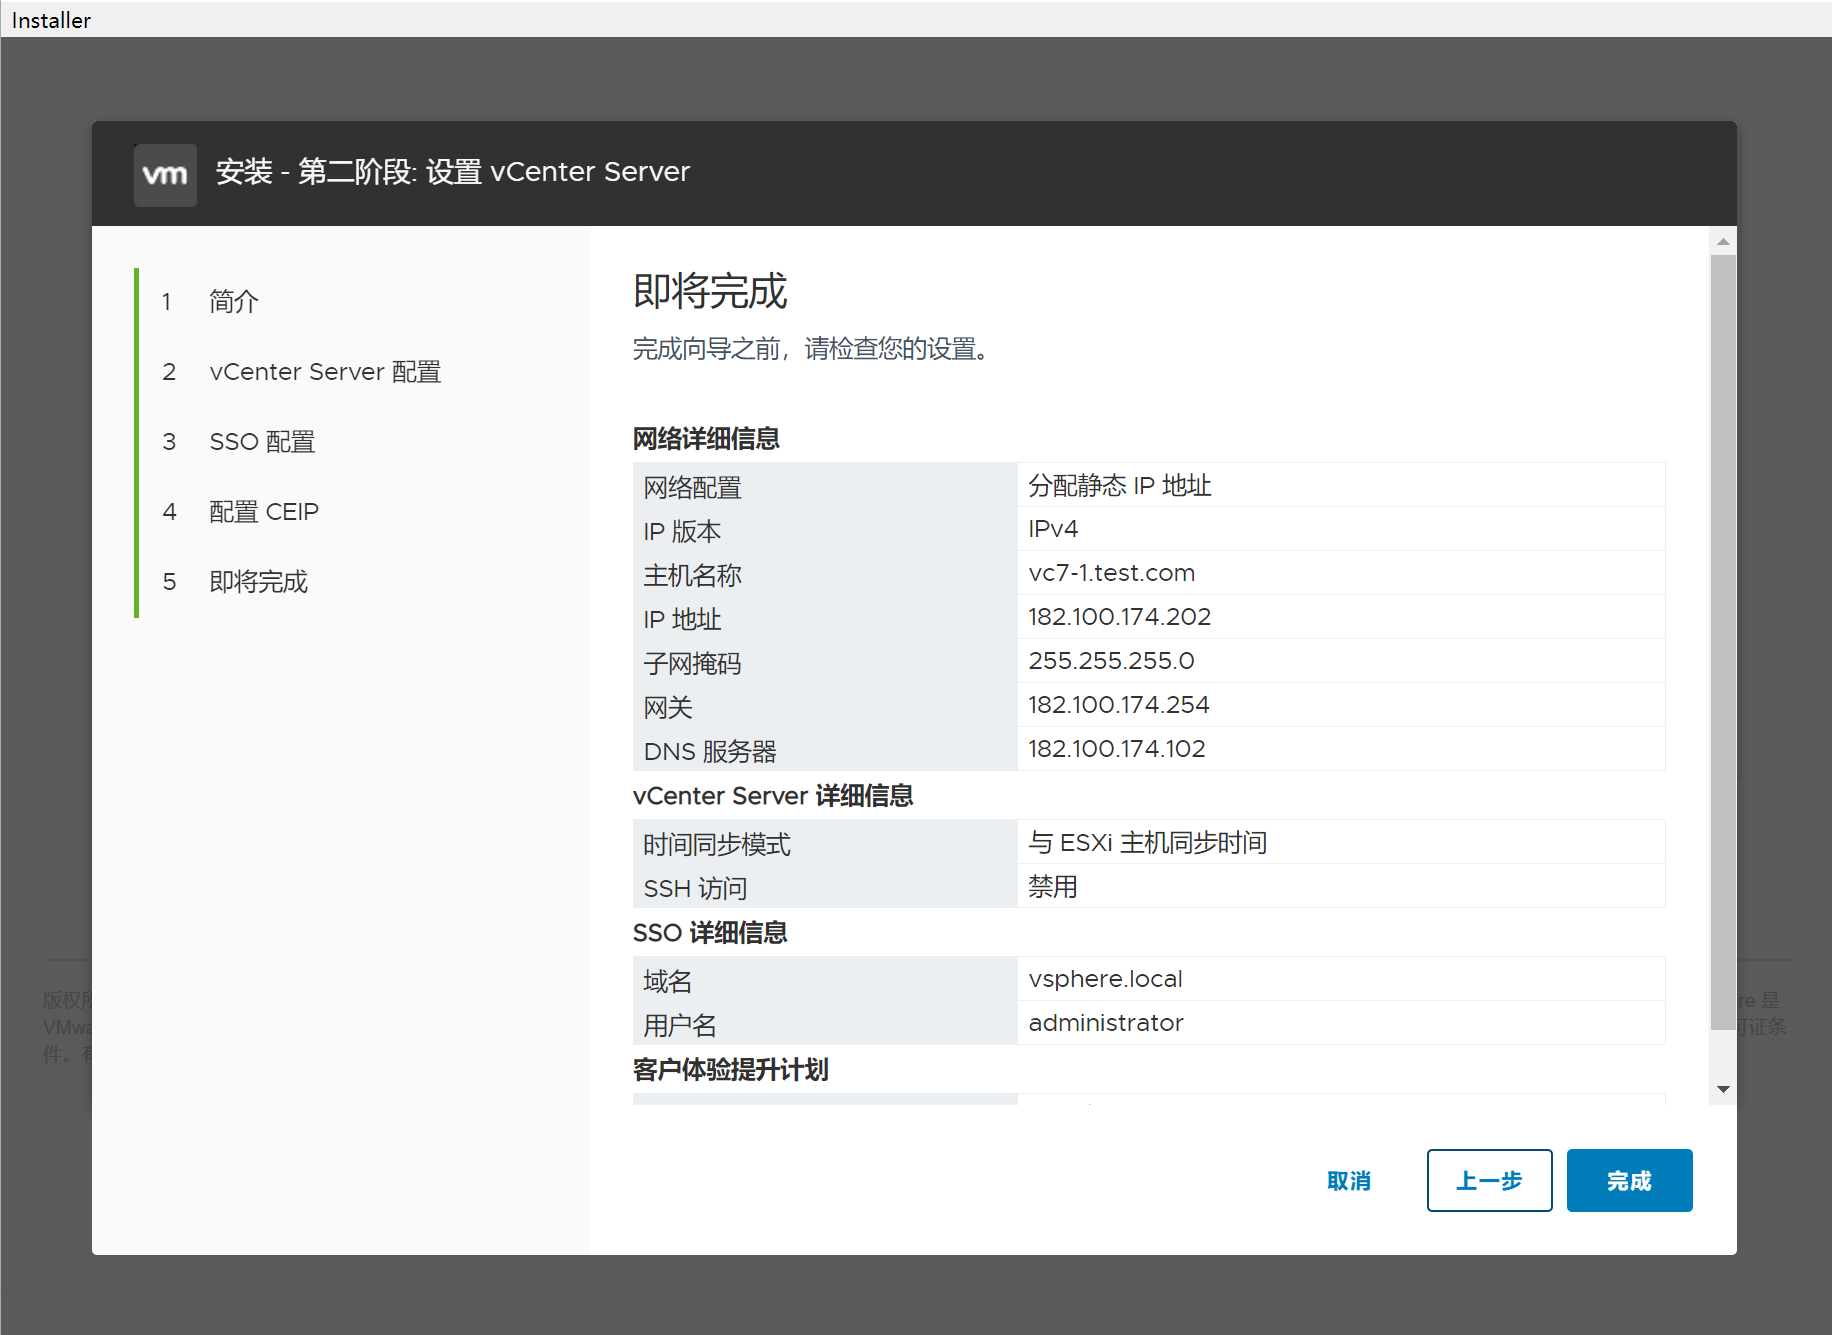Click the 上一步 (Previous) button

pyautogui.click(x=1489, y=1181)
